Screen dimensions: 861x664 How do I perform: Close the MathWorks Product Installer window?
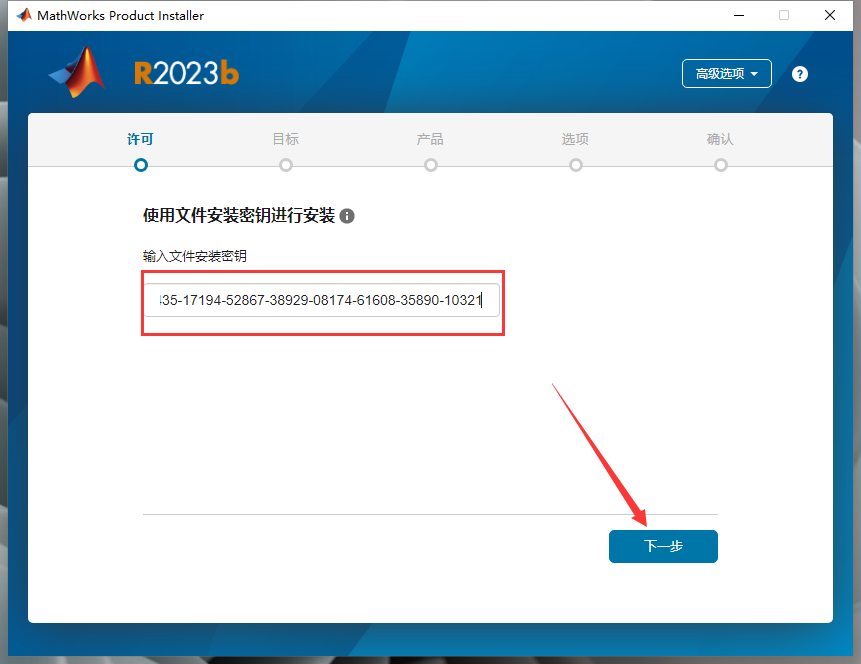[x=830, y=15]
